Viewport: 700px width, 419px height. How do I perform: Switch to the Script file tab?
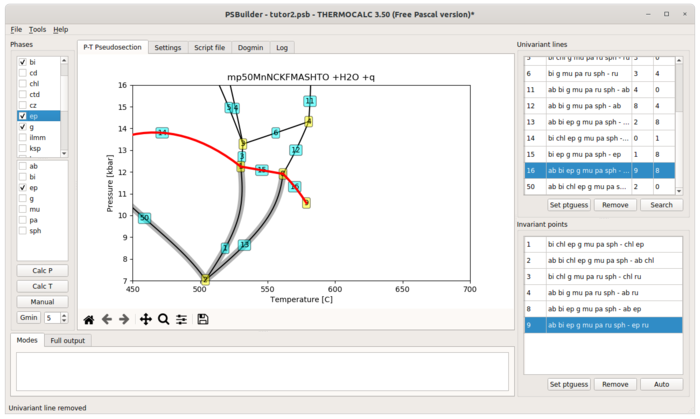[209, 48]
